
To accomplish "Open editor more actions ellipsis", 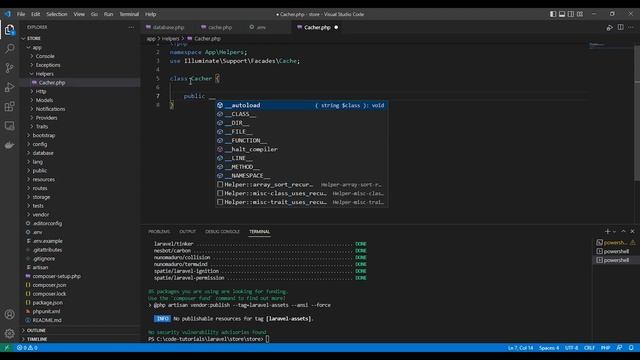I will pos(631,27).
